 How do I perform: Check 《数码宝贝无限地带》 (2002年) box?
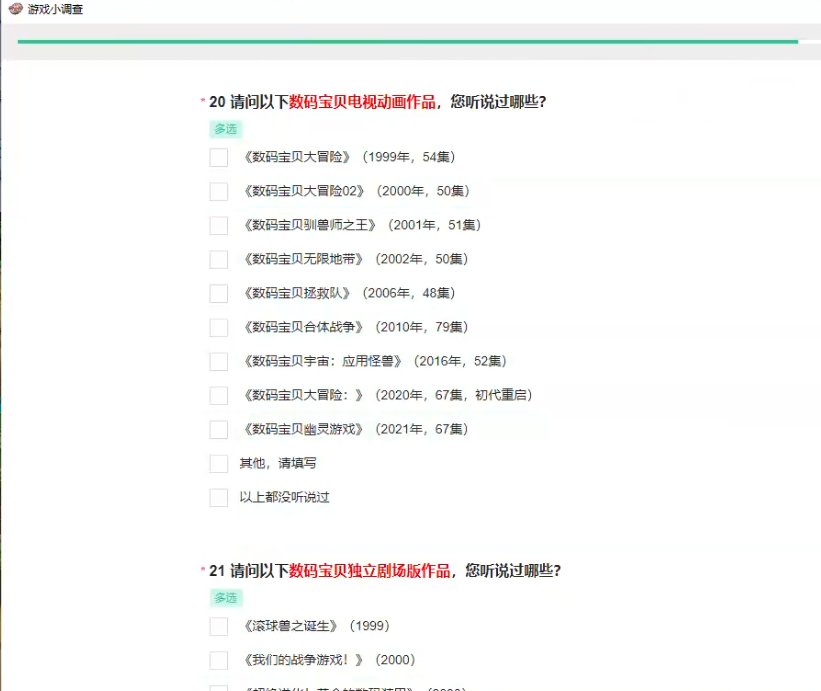click(218, 259)
